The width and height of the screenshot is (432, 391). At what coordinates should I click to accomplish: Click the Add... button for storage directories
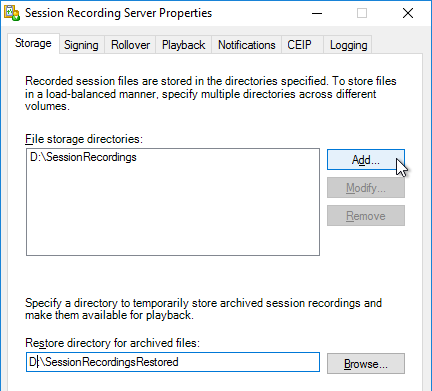(366, 160)
